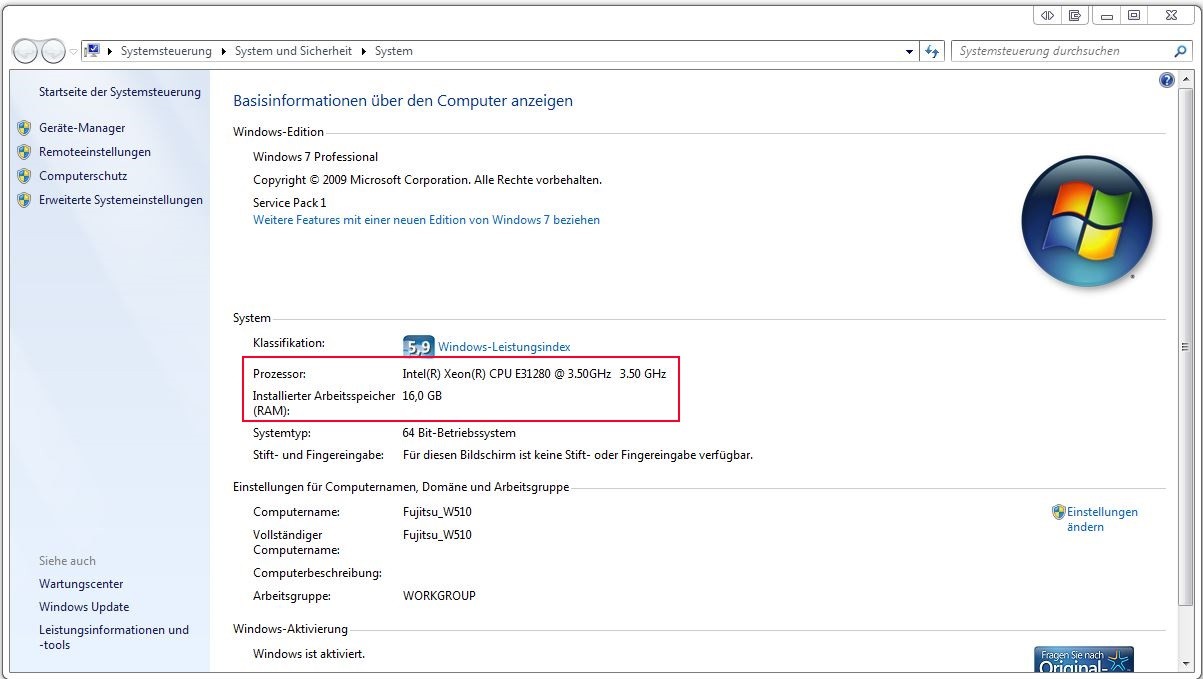The image size is (1203, 679).
Task: Open Geräte-Manager link
Action: [x=82, y=128]
